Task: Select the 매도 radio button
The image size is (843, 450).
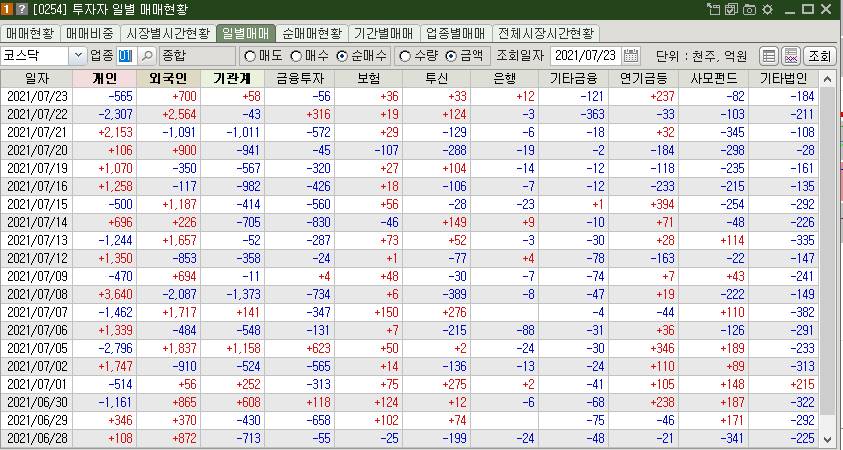Action: tap(249, 56)
